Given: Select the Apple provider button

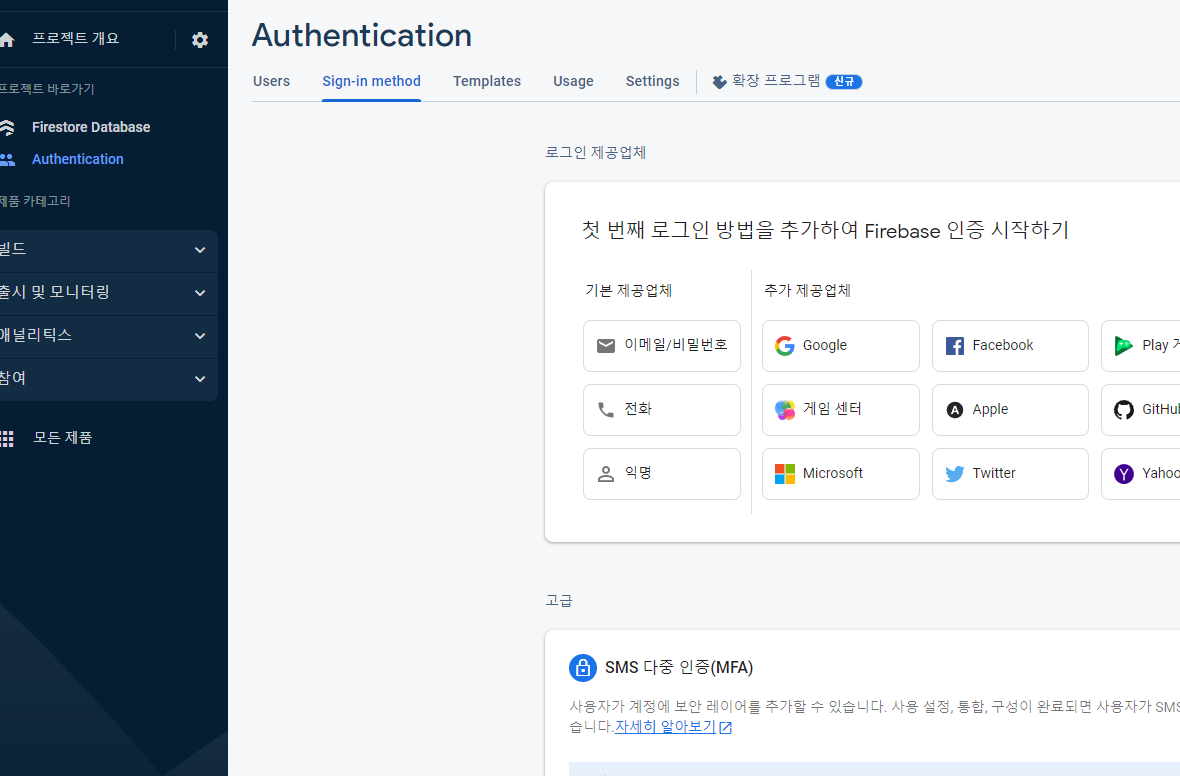Looking at the screenshot, I should click(1011, 410).
